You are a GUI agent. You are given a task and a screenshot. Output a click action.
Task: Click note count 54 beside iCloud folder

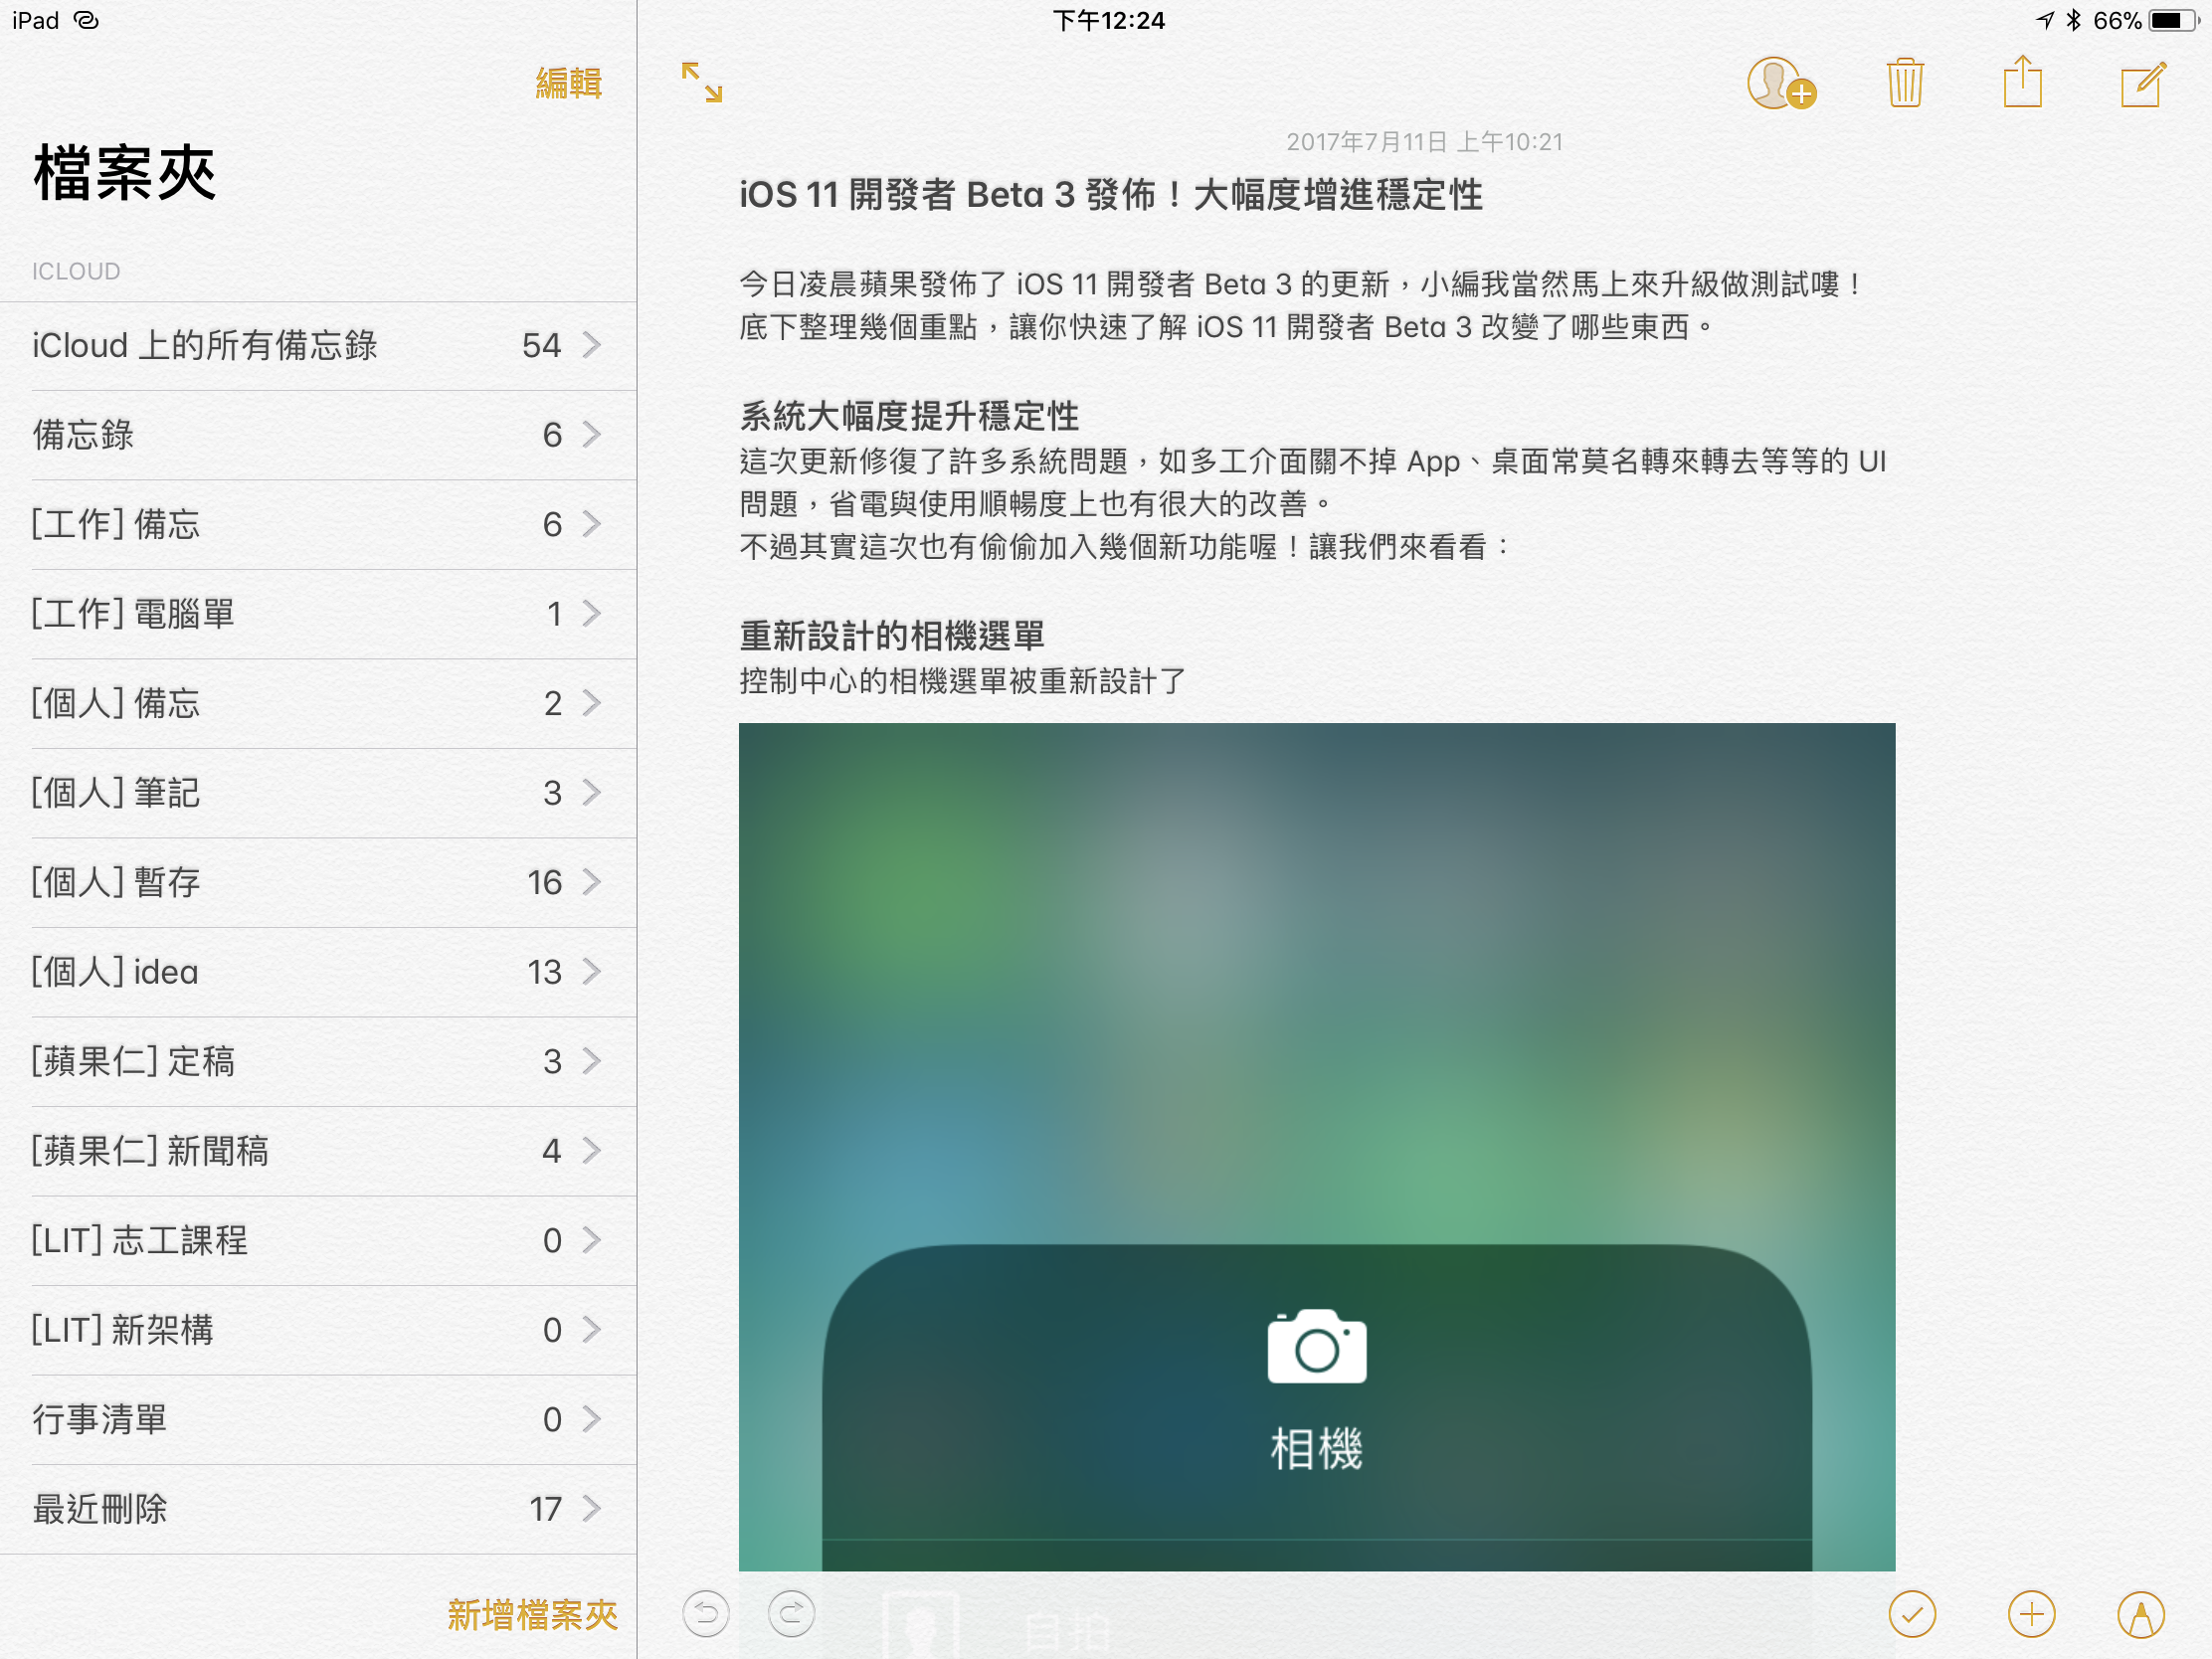541,346
